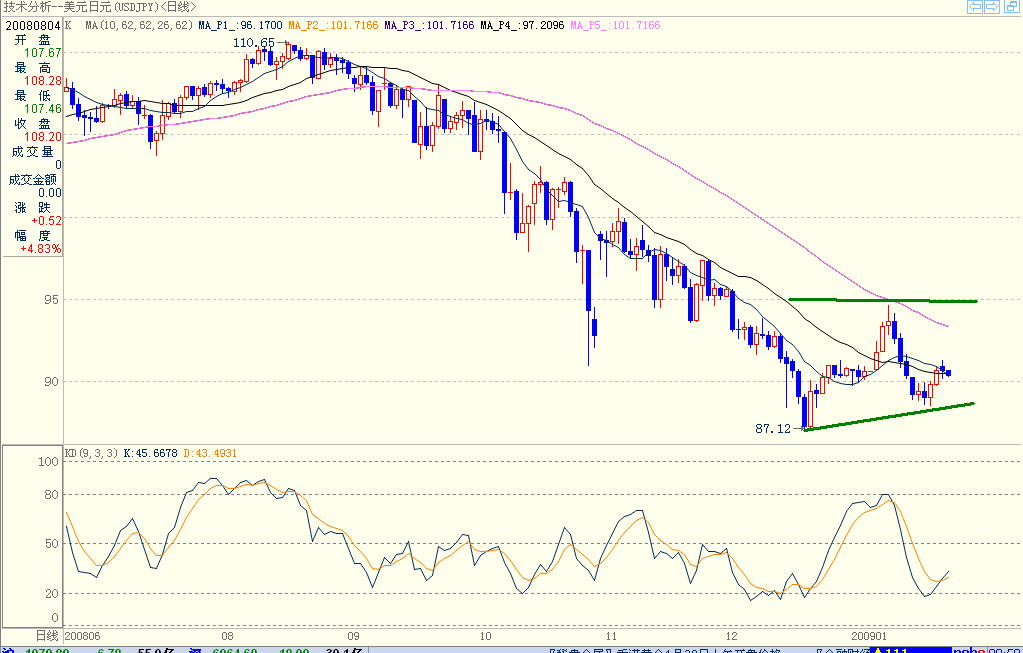The width and height of the screenshot is (1023, 653).
Task: Click the MA_P1_:96.1700 label
Action: (x=240, y=25)
